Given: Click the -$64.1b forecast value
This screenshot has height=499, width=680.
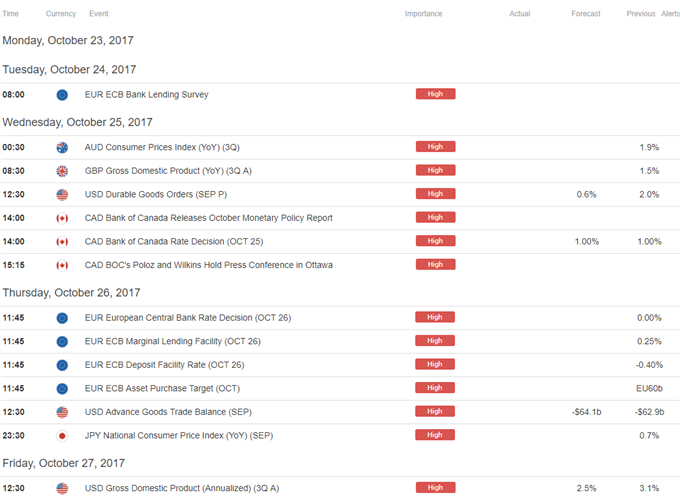Looking at the screenshot, I should (586, 412).
